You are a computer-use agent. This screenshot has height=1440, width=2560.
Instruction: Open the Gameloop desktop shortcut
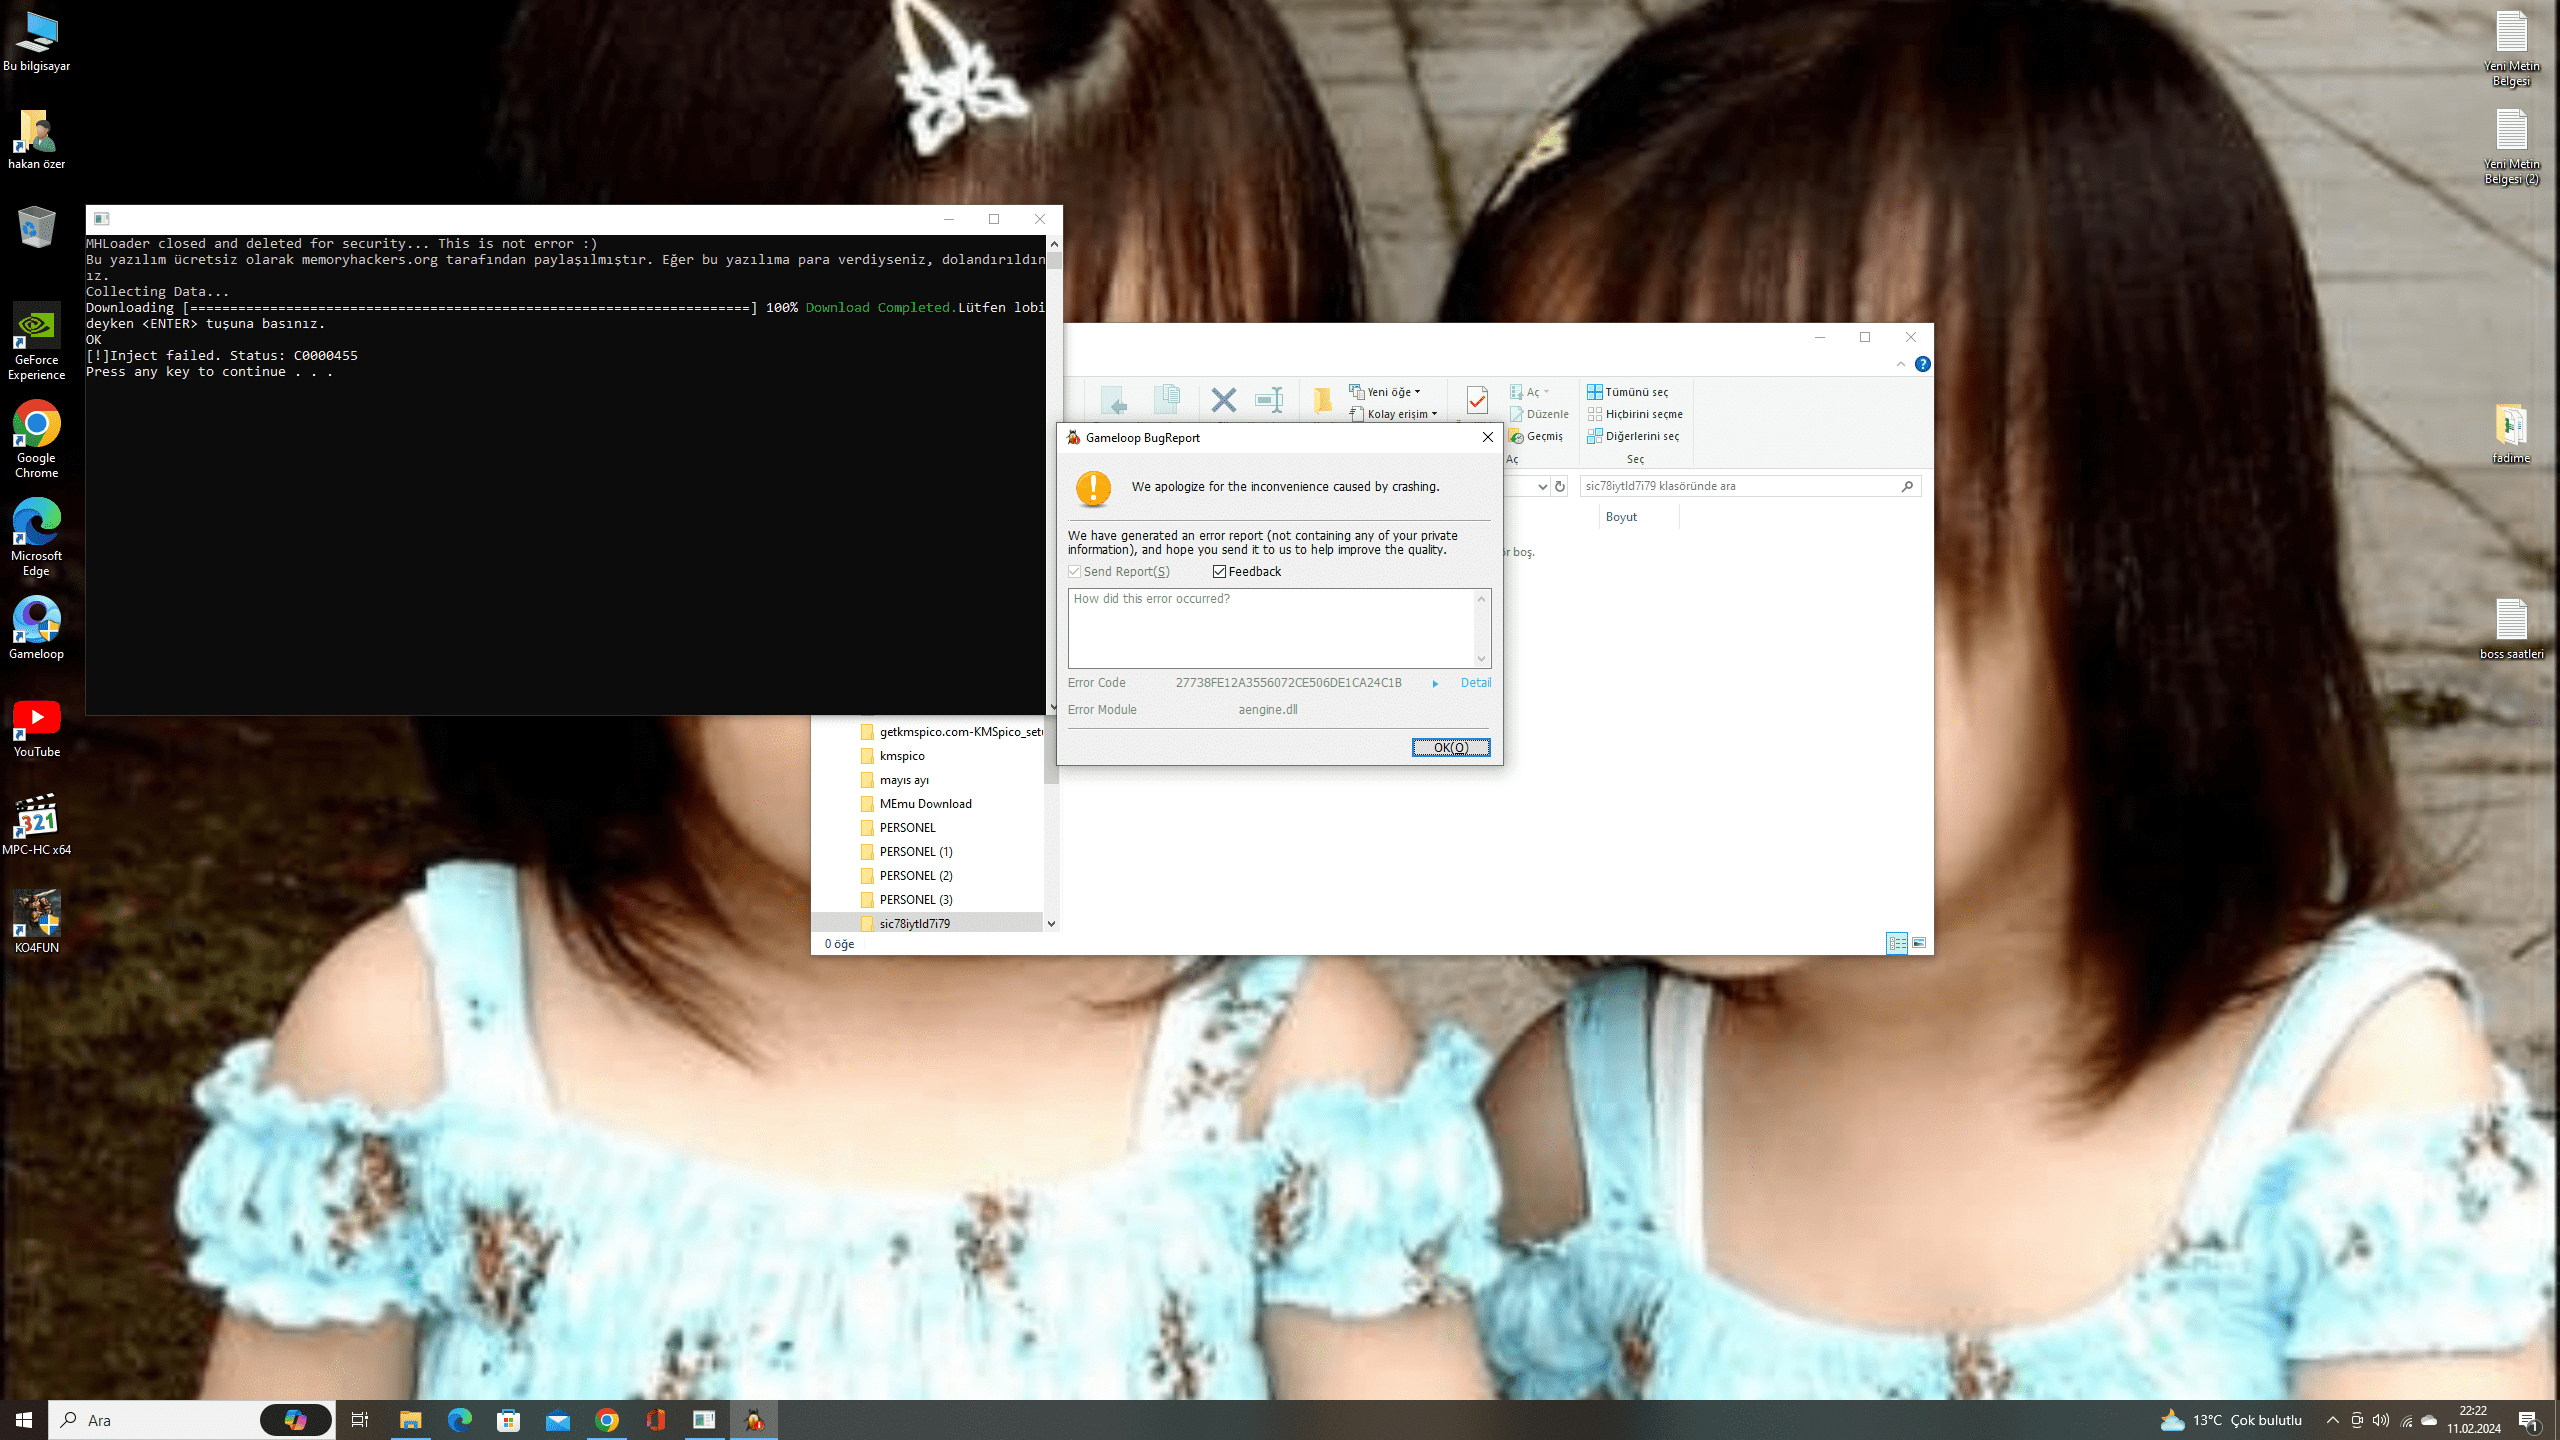coord(37,628)
